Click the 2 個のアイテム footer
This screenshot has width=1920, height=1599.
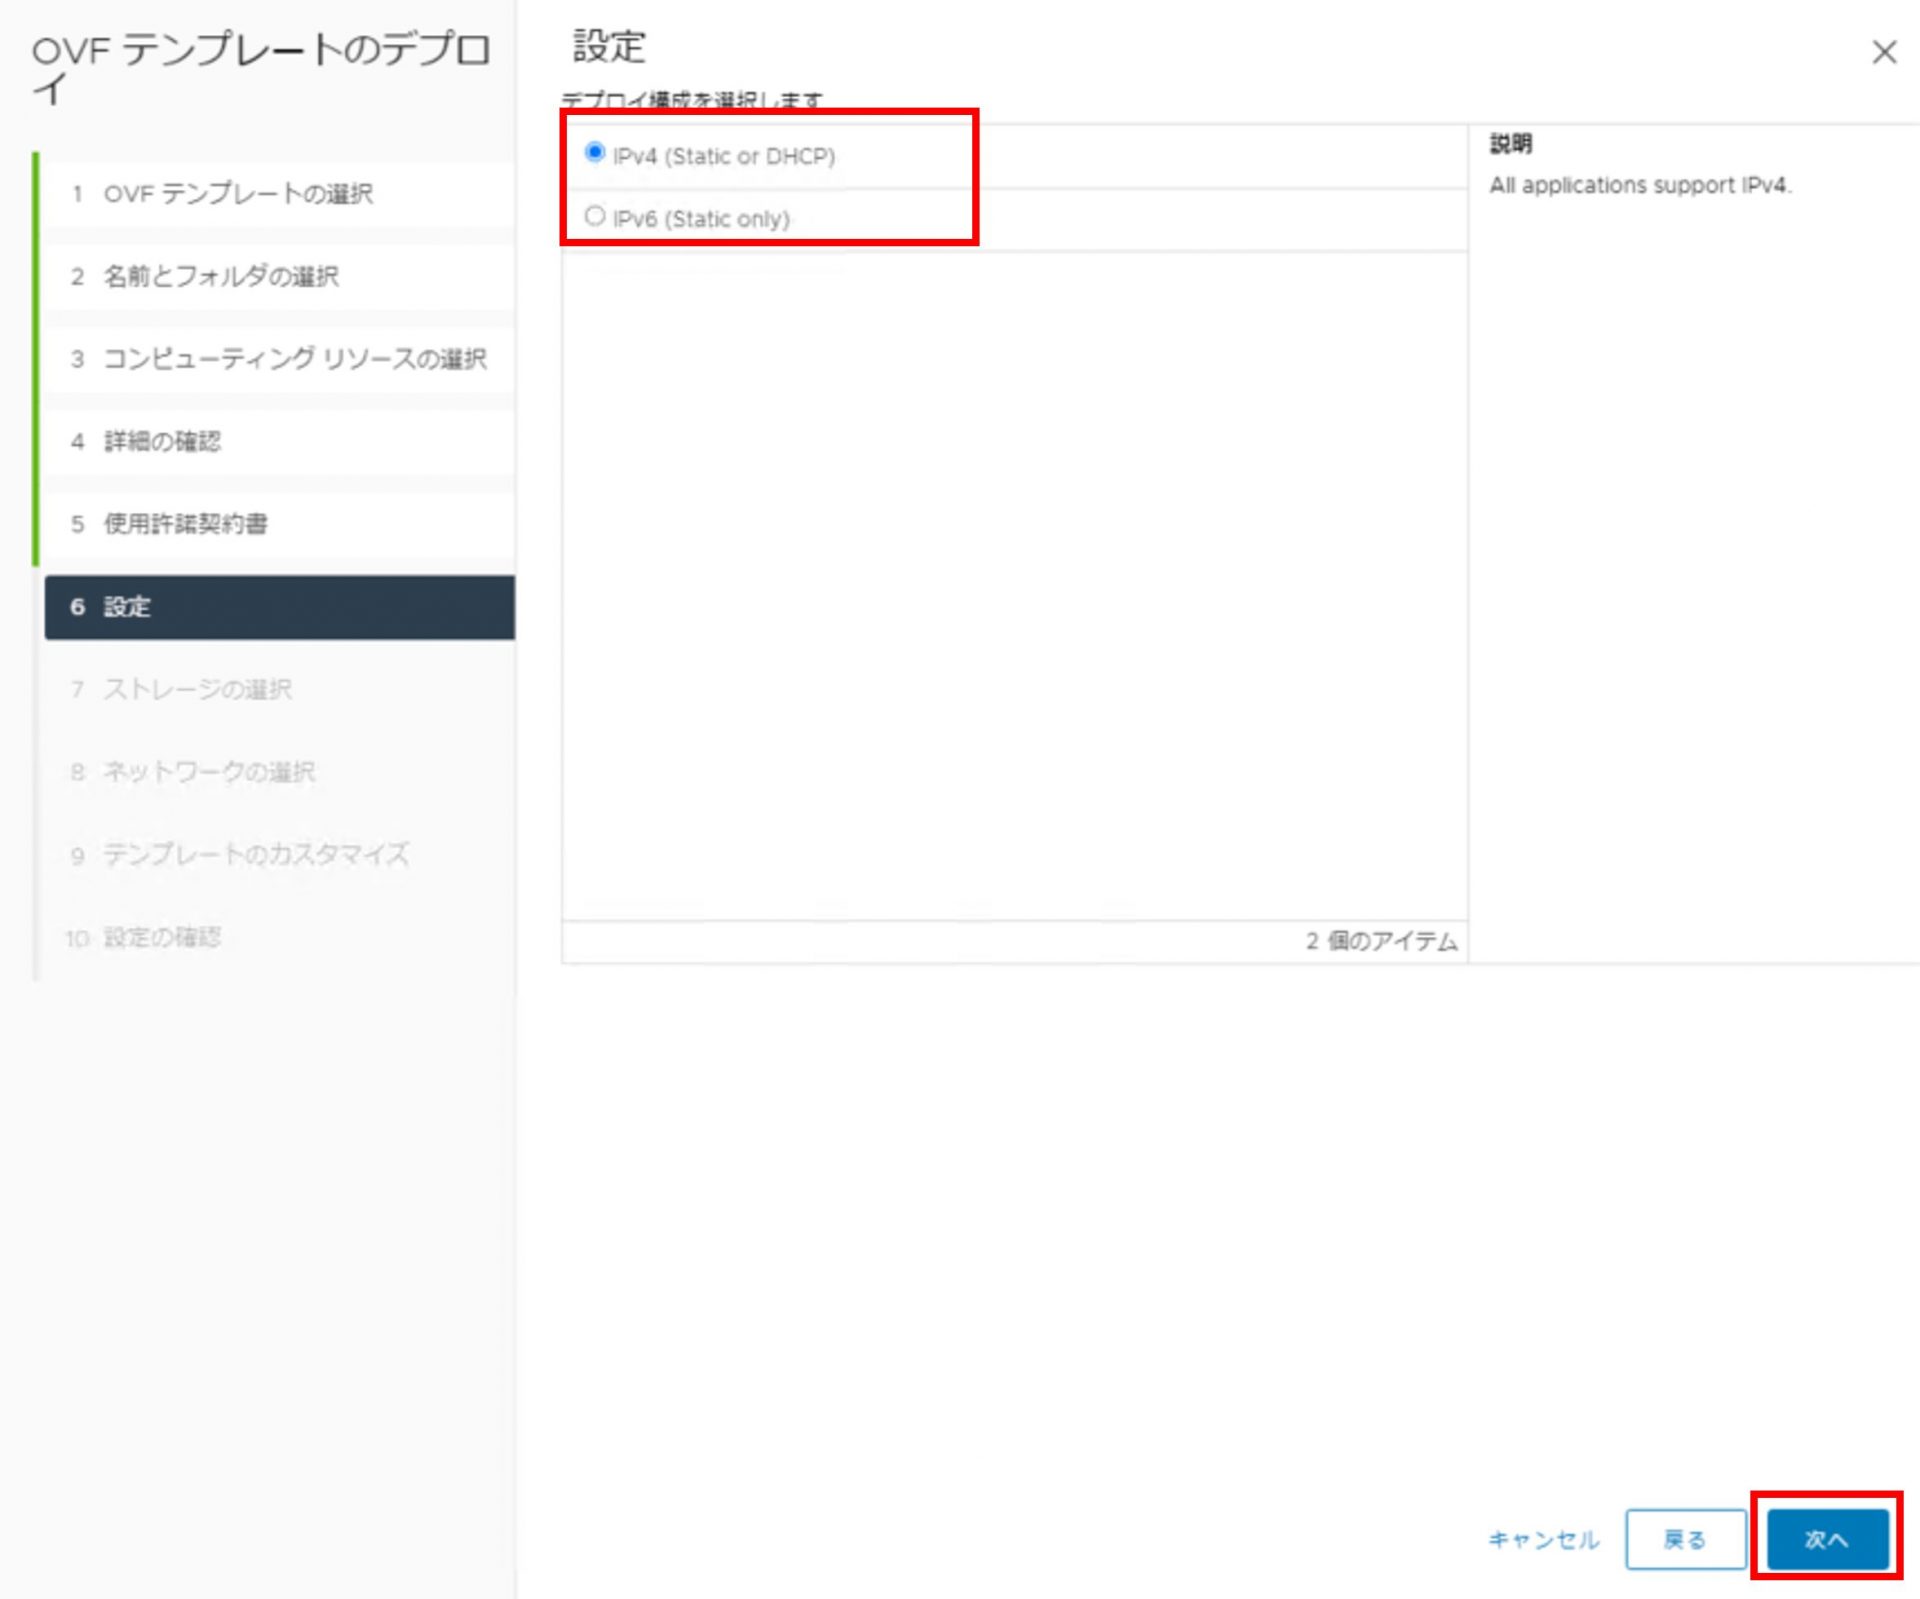click(x=1381, y=941)
